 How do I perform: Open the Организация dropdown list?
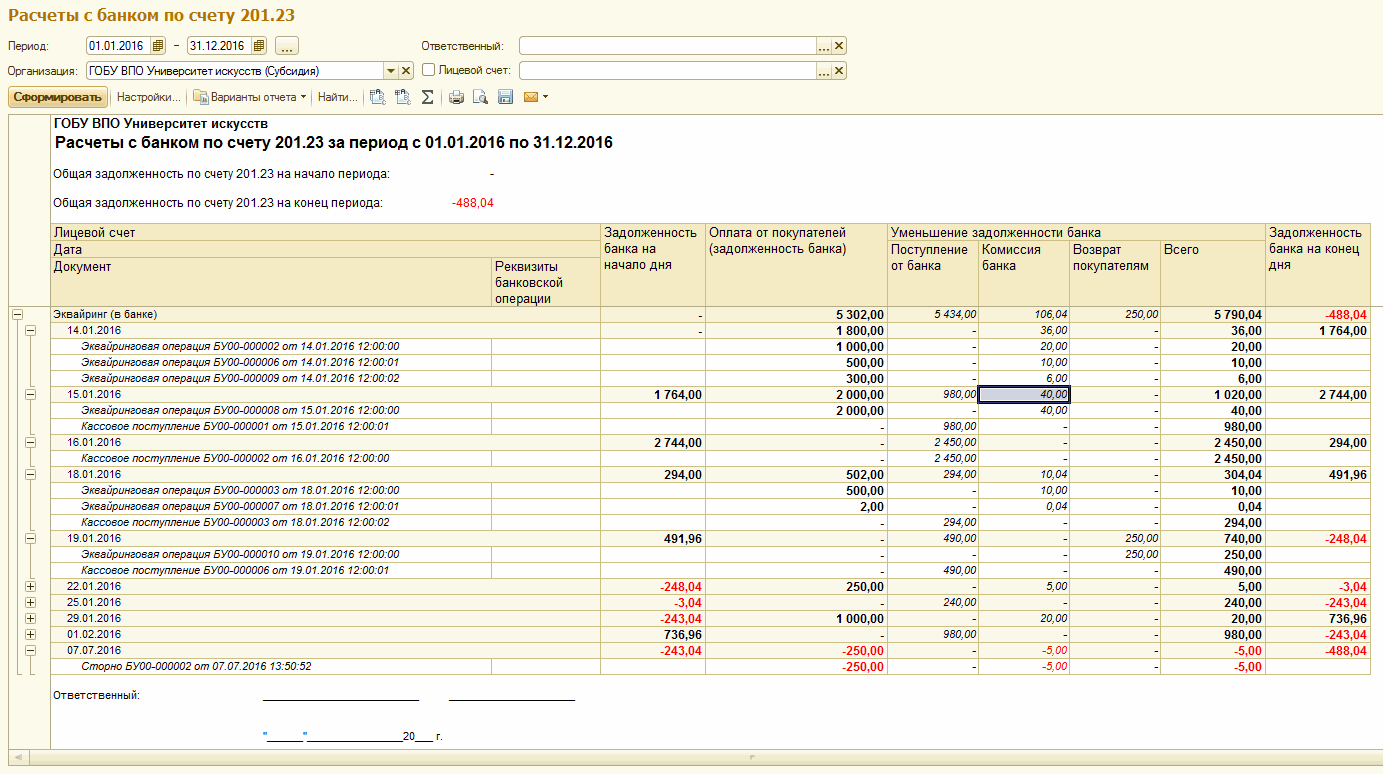pyautogui.click(x=390, y=71)
